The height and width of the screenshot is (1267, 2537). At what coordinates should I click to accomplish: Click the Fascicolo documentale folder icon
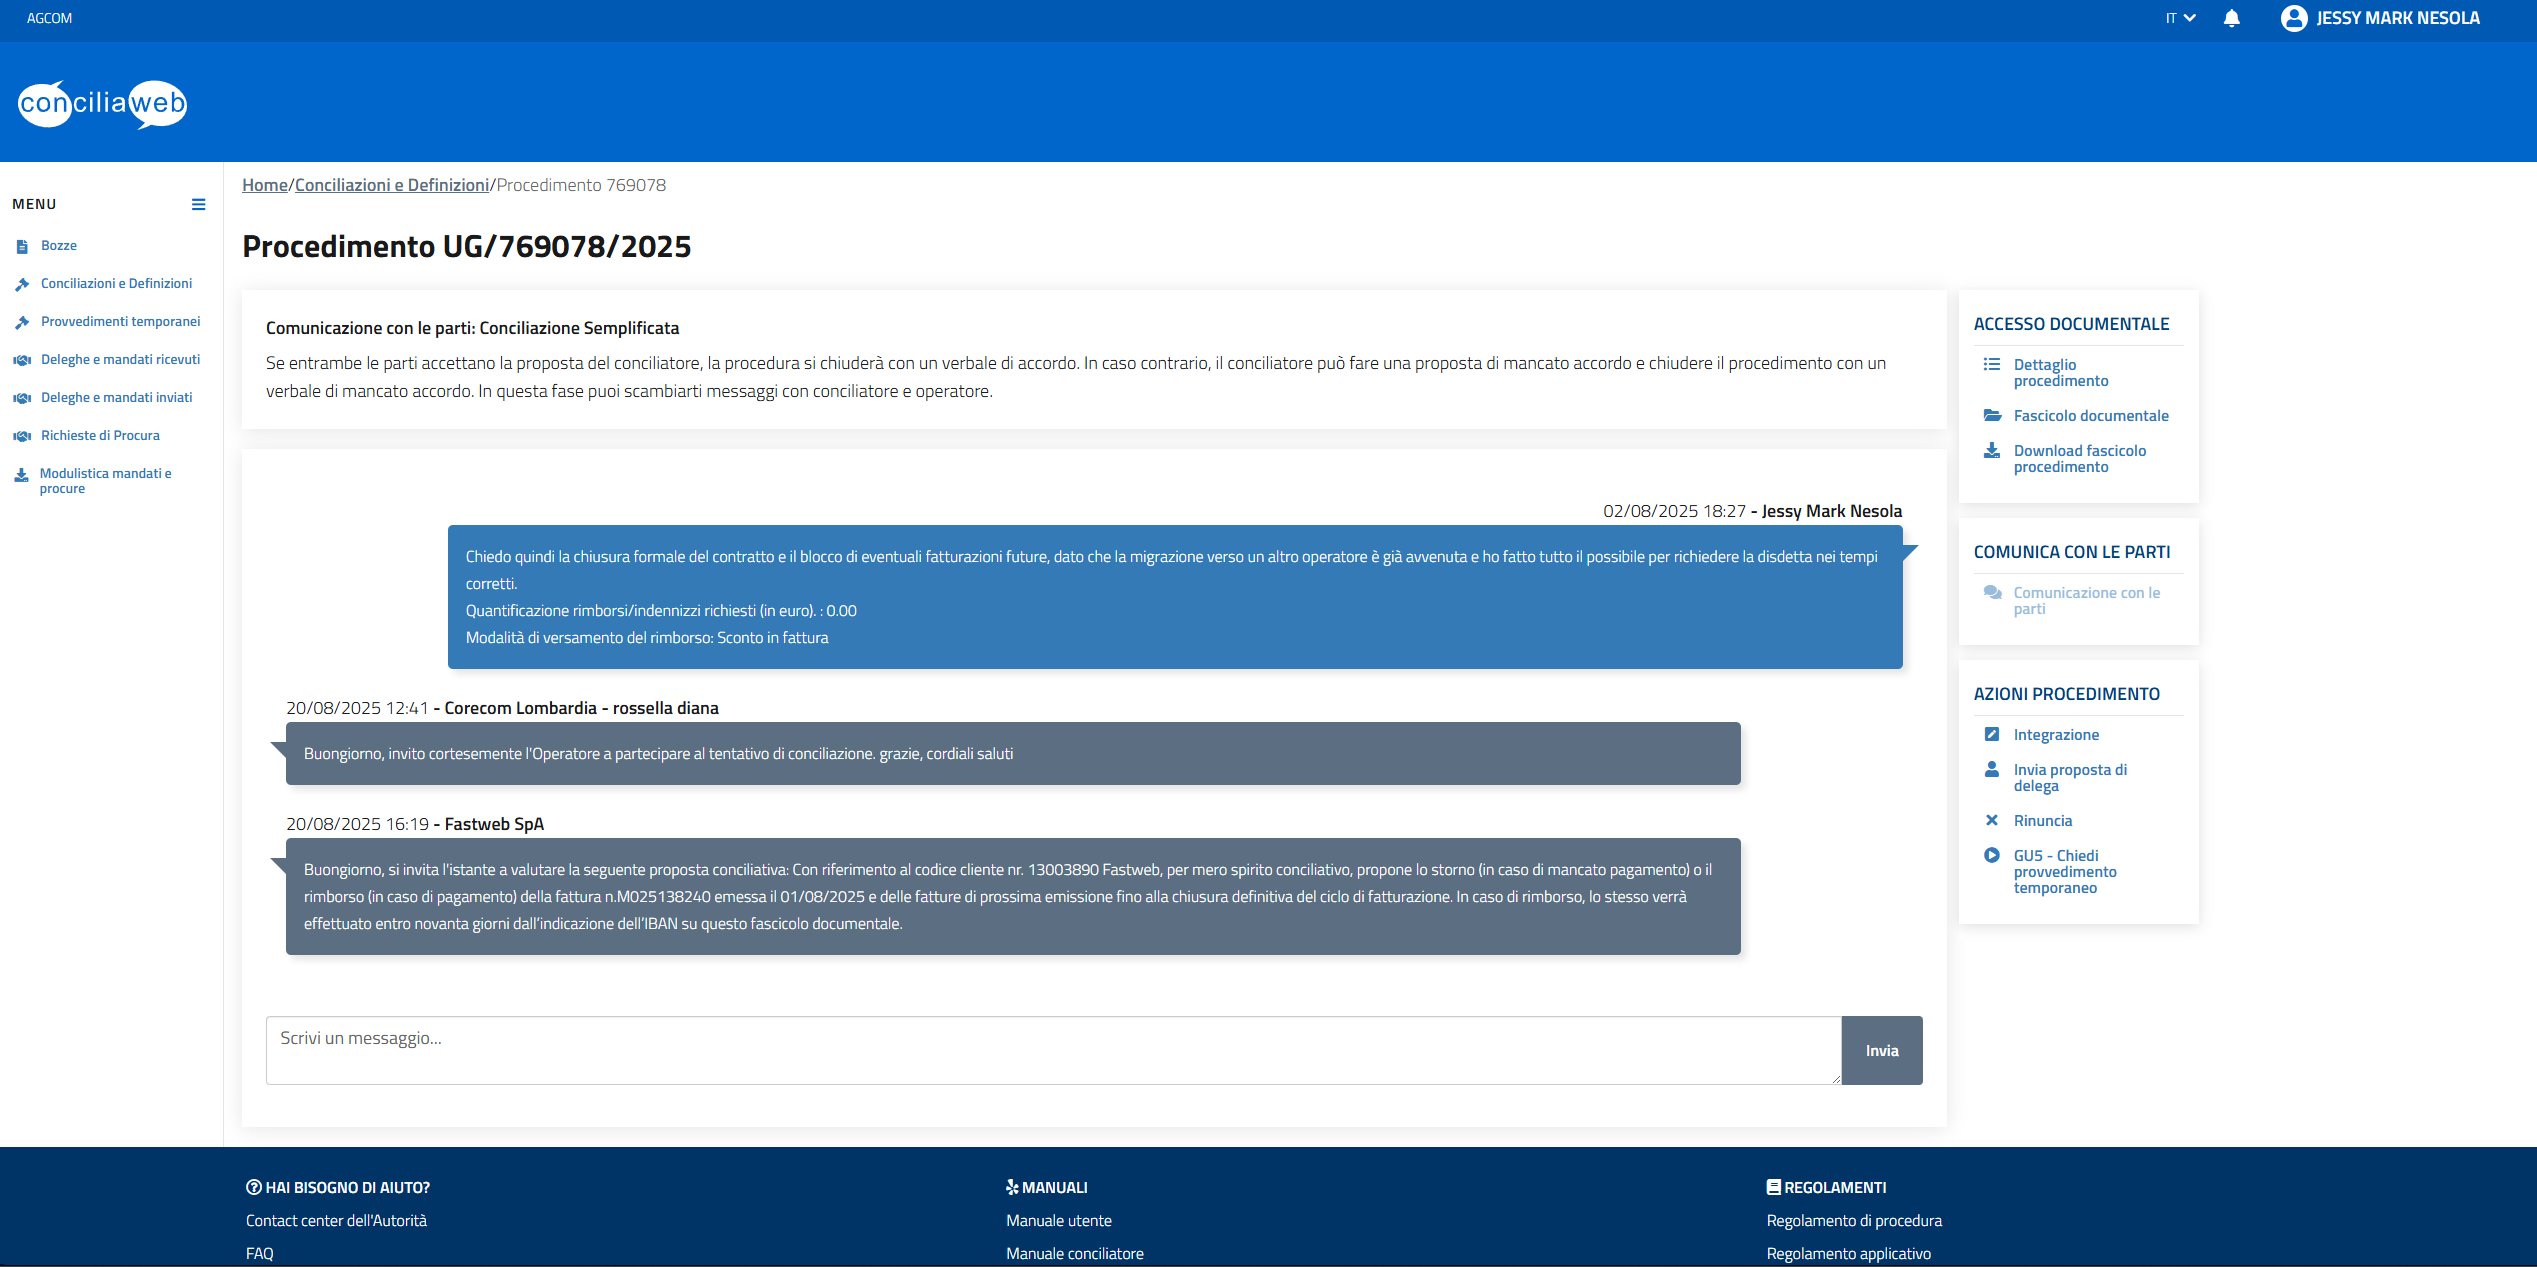click(1992, 415)
